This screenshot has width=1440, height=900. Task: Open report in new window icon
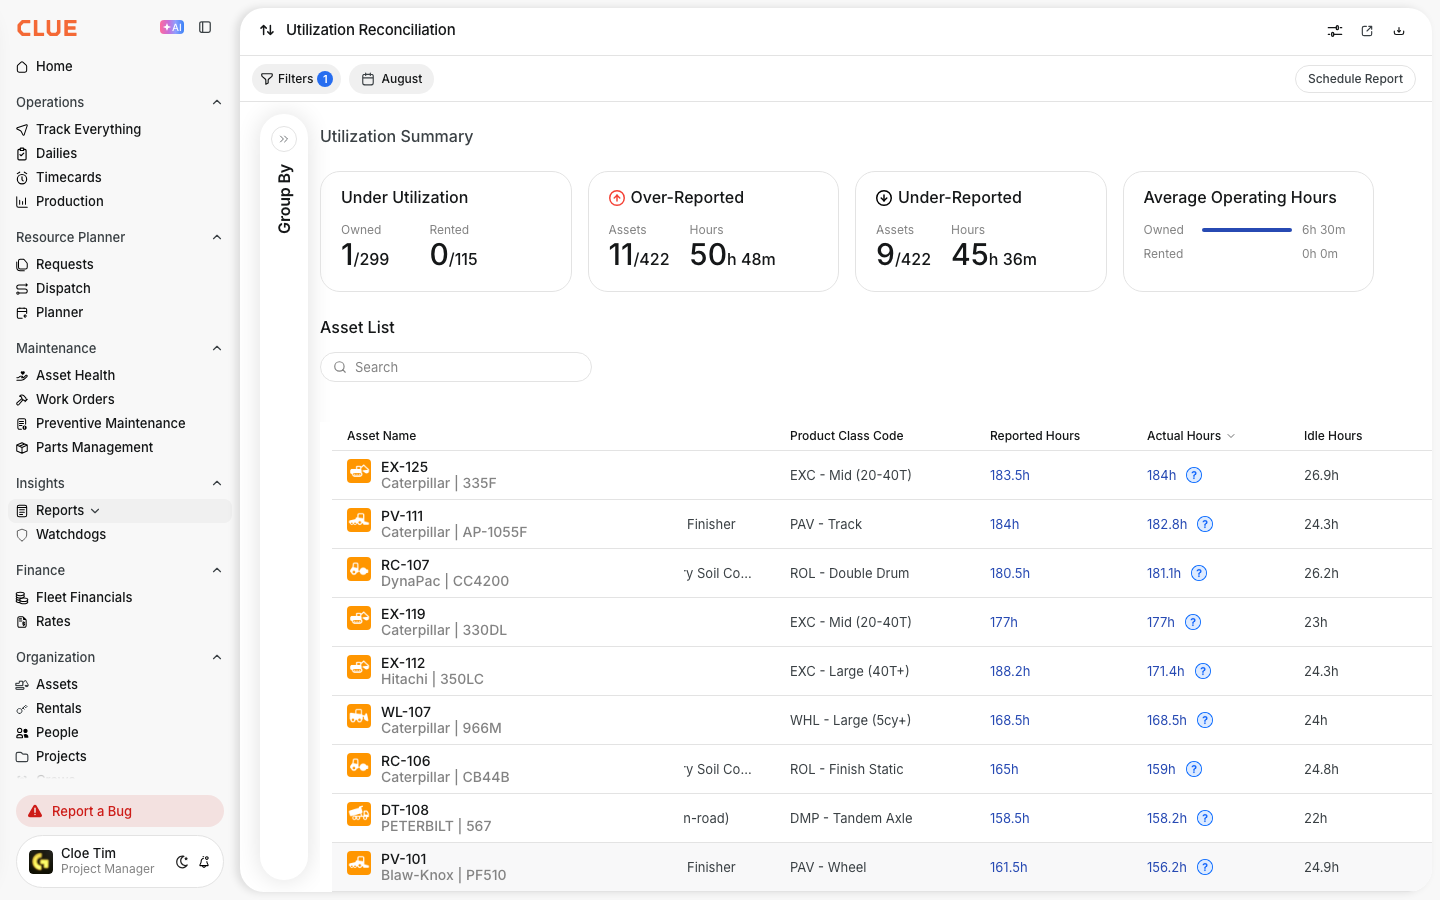(1367, 31)
